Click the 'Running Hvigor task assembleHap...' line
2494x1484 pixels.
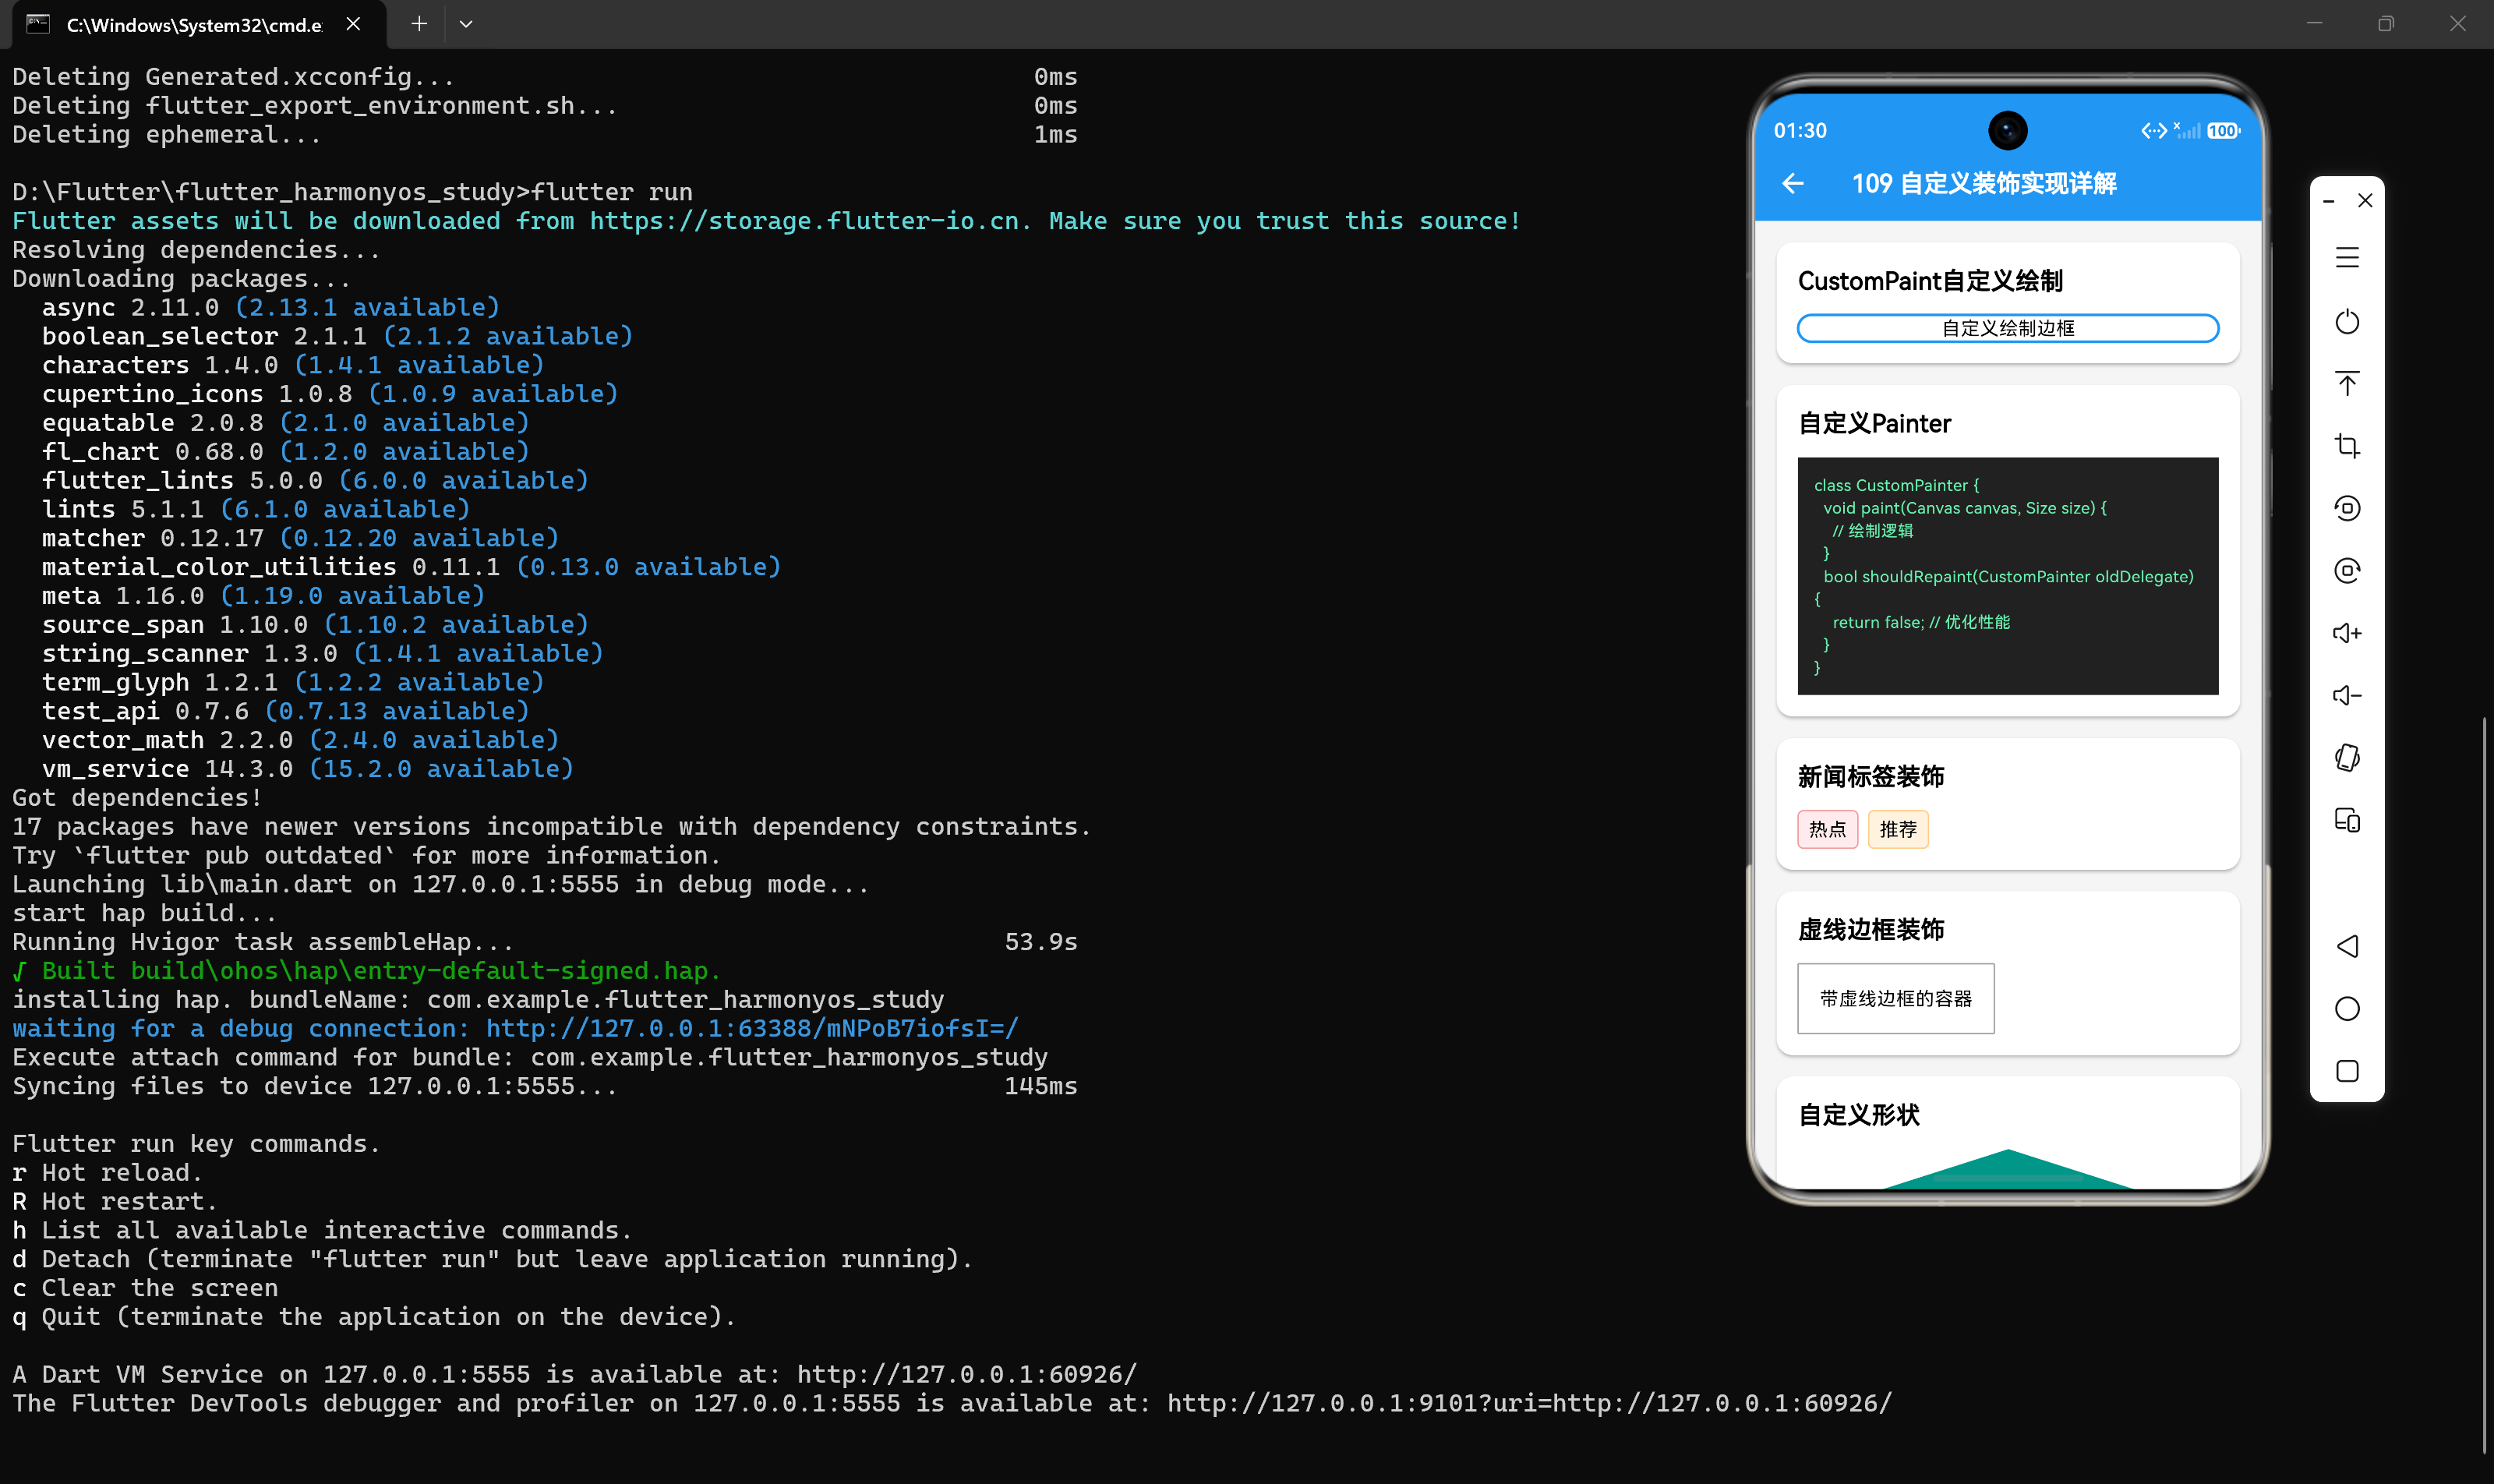[x=545, y=942]
